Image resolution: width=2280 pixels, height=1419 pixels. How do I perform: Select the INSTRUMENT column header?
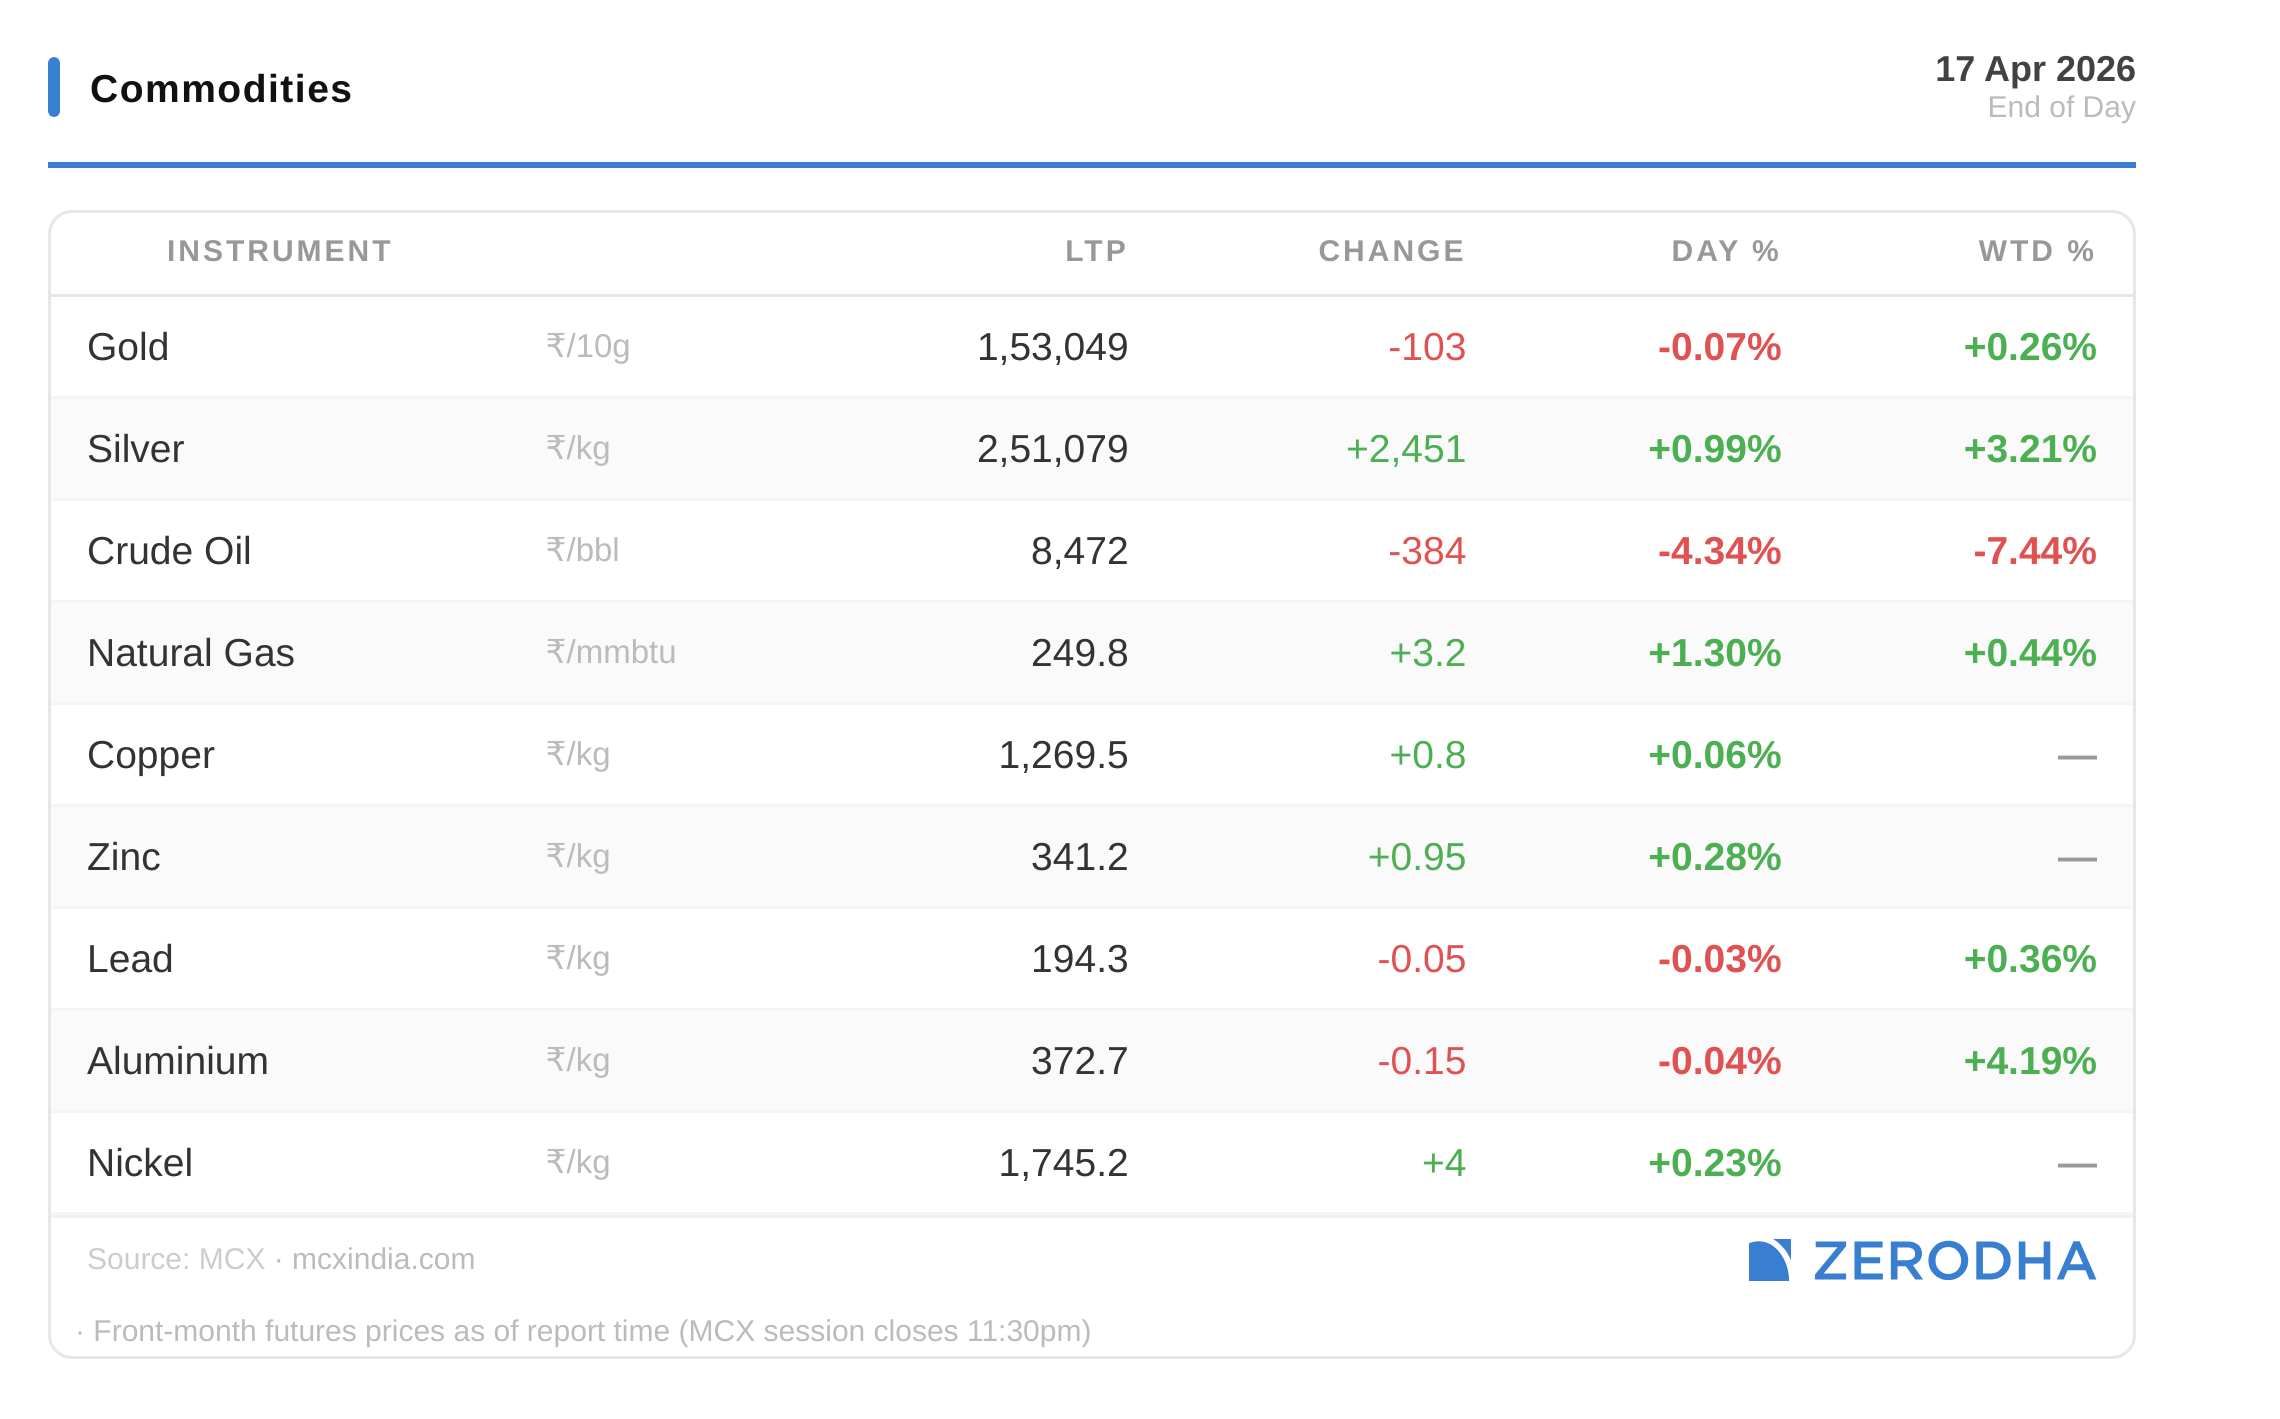(x=279, y=251)
